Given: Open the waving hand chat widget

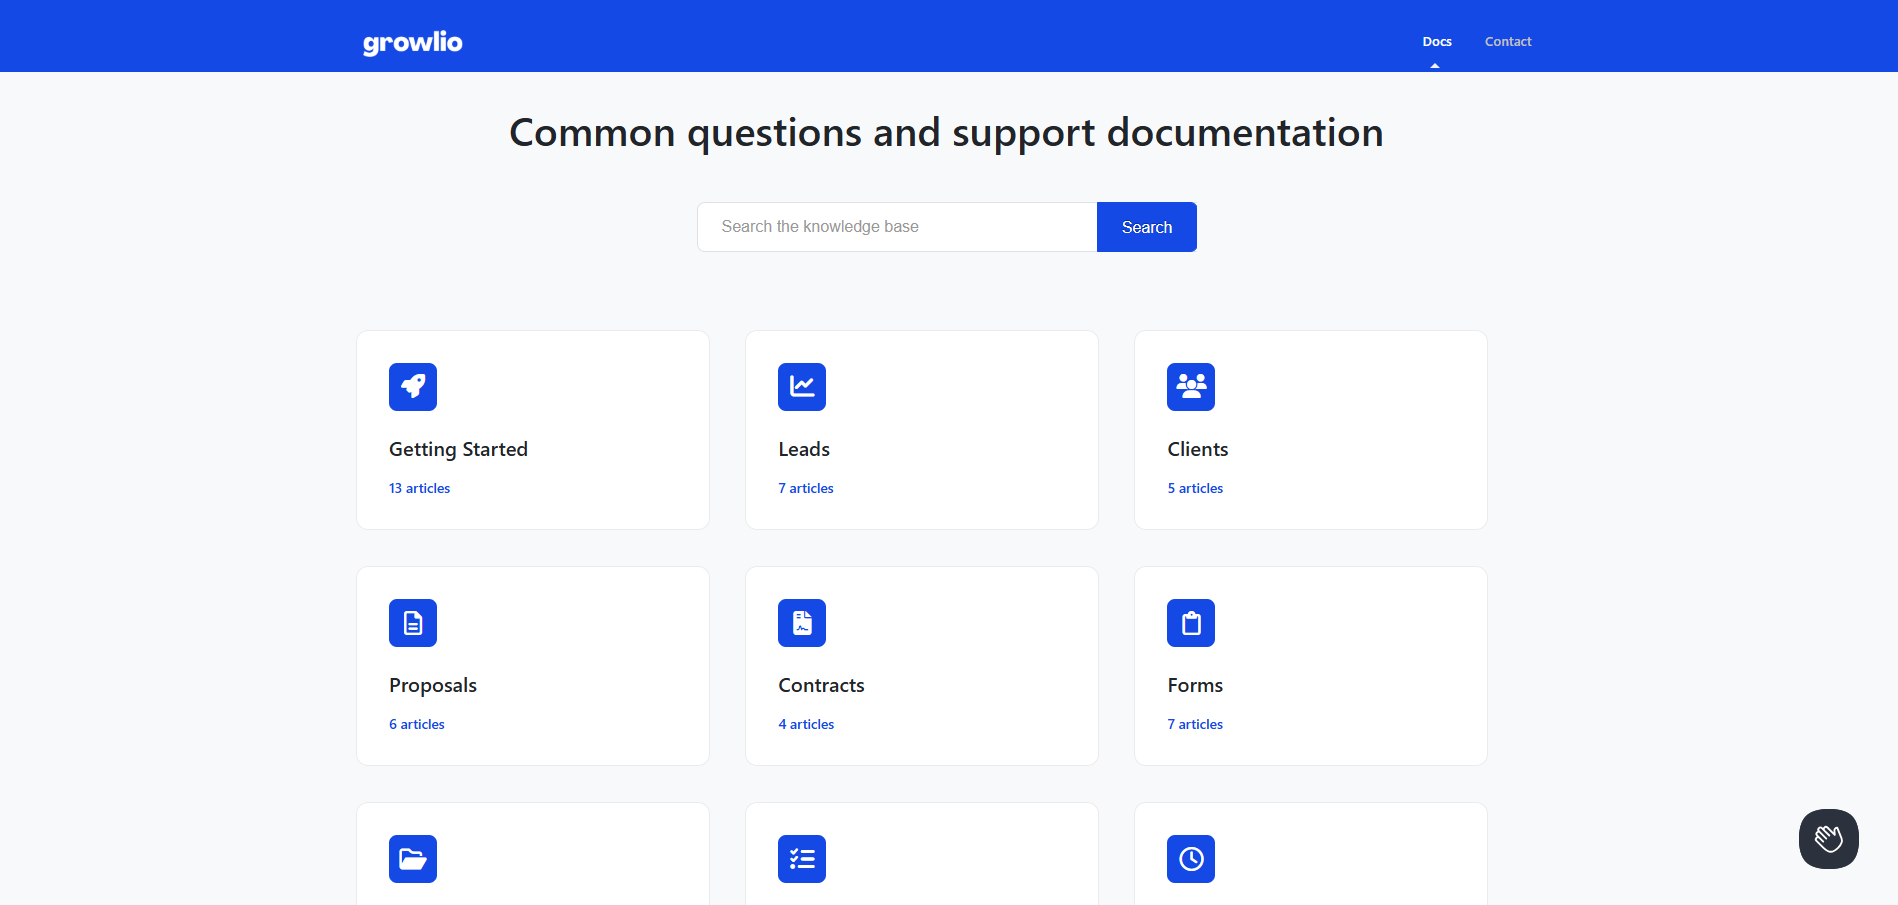Looking at the screenshot, I should click(x=1828, y=838).
